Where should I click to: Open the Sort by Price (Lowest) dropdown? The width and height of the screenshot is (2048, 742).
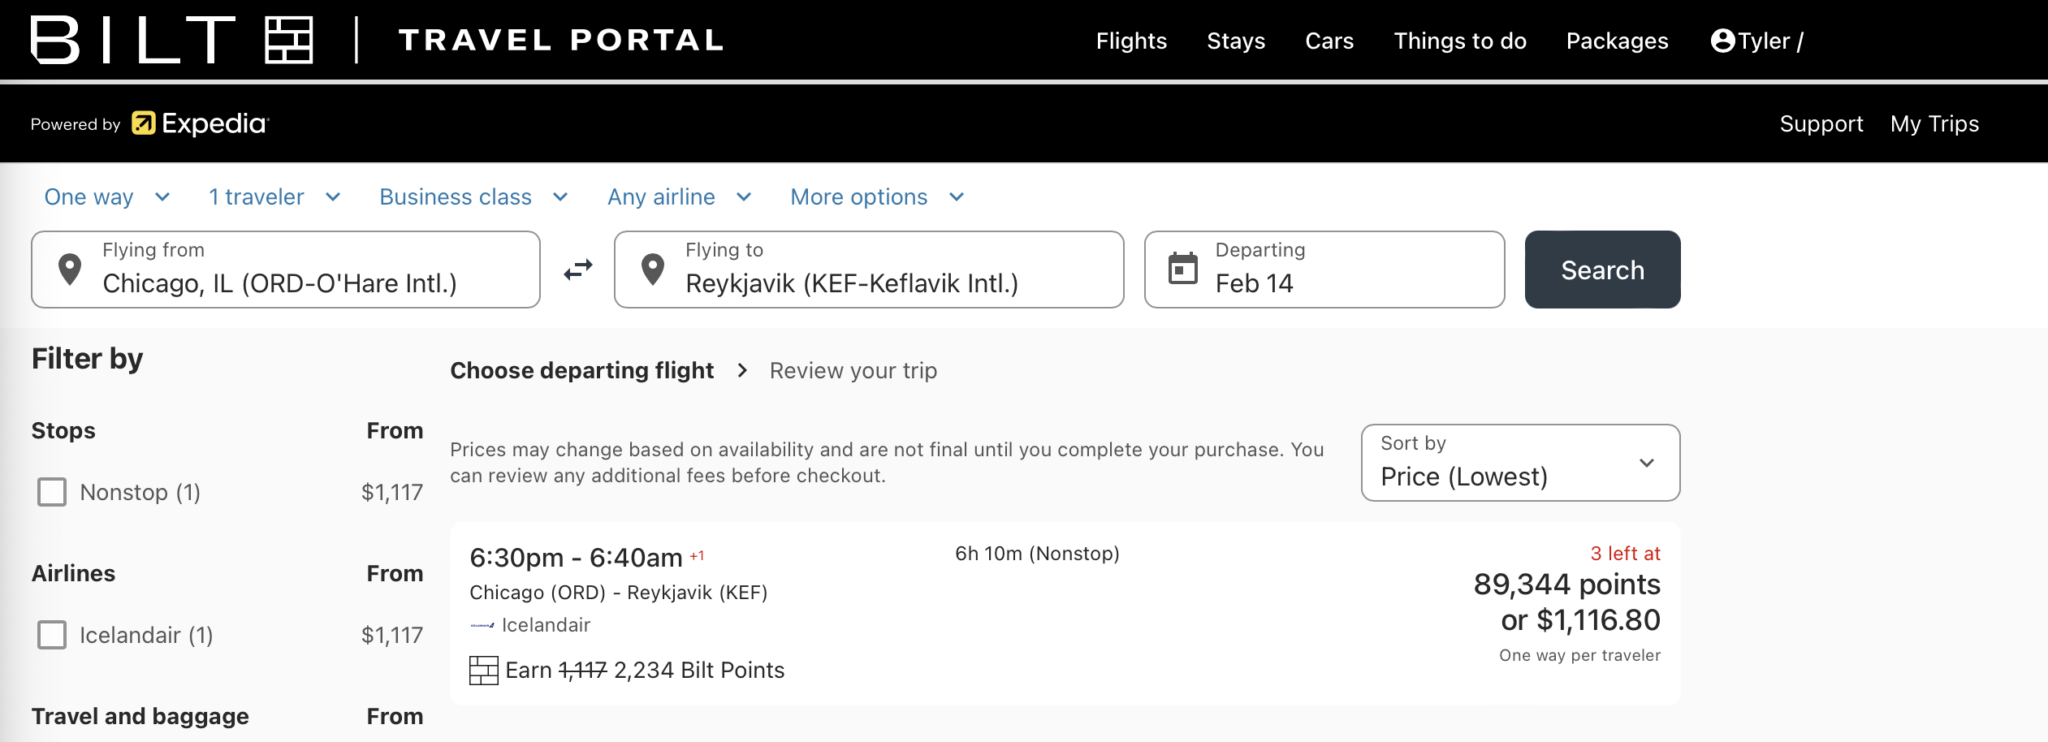click(1519, 463)
